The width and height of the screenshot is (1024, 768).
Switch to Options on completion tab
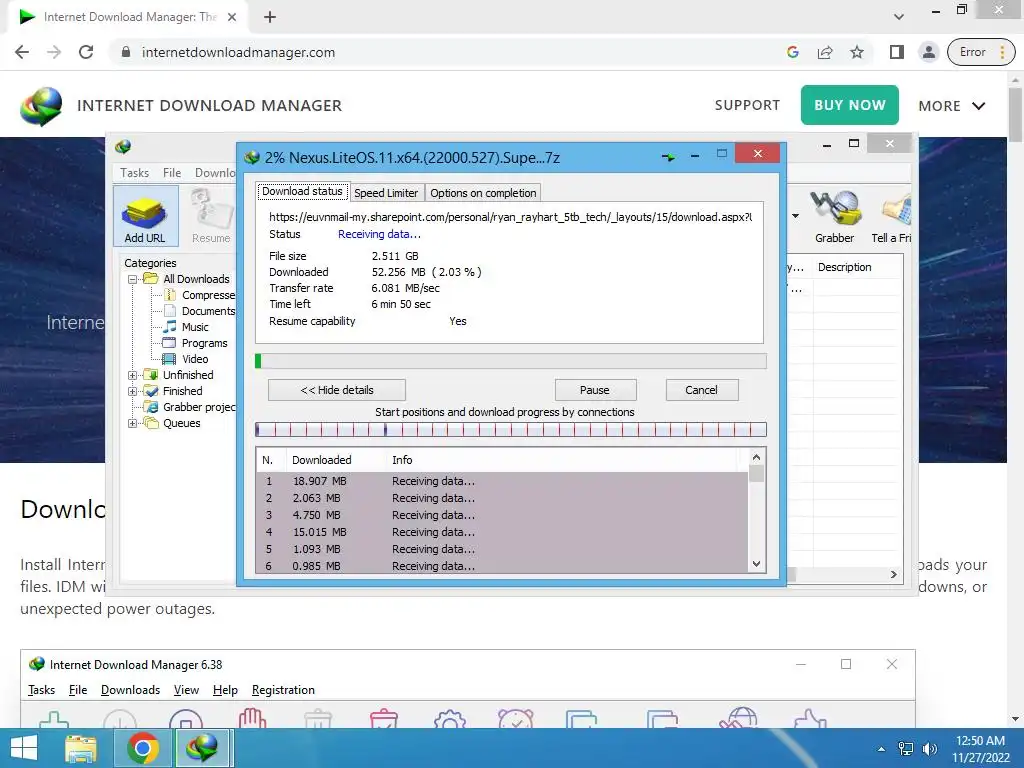pyautogui.click(x=483, y=193)
